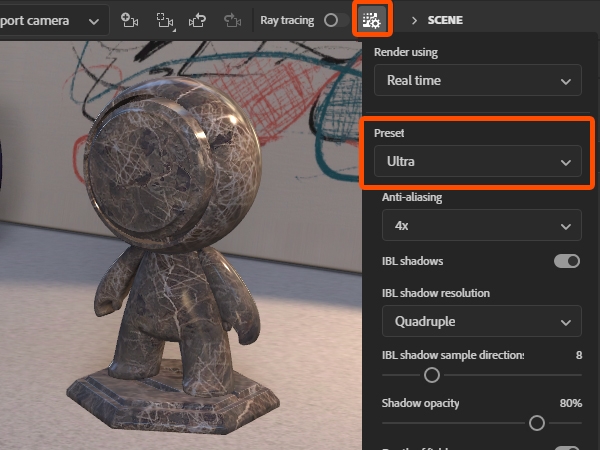Click the add camera bookmark icon
Viewport: 600px width, 450px height.
pos(129,20)
